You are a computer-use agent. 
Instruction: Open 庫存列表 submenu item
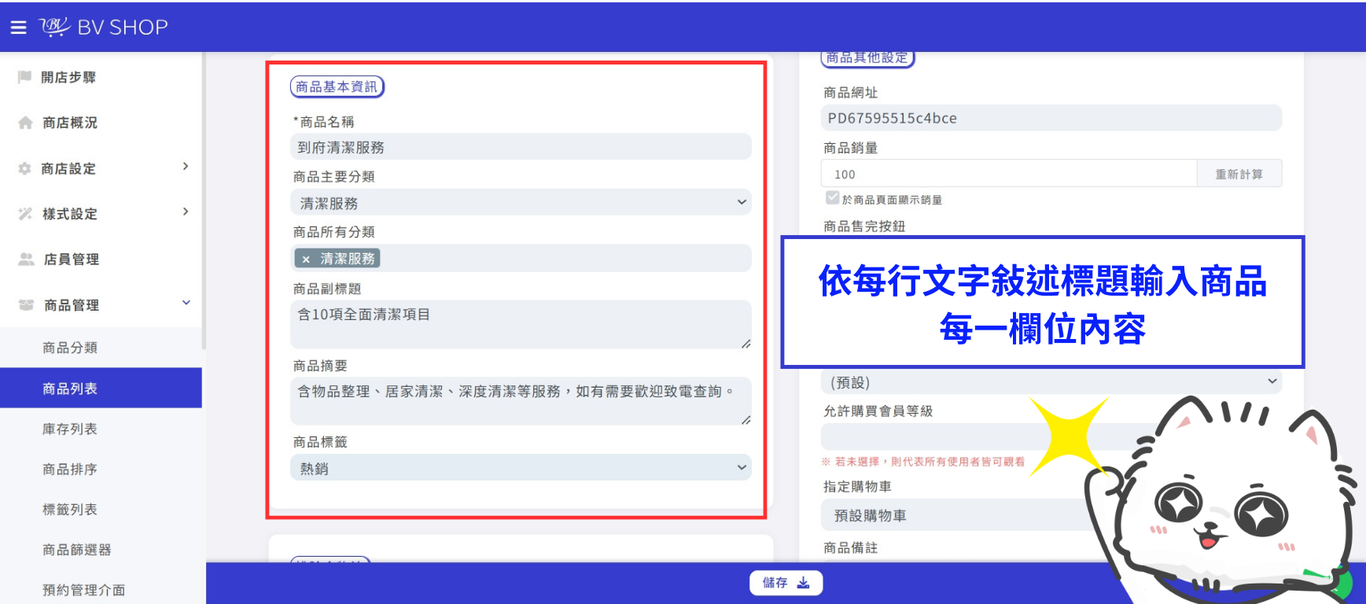70,429
